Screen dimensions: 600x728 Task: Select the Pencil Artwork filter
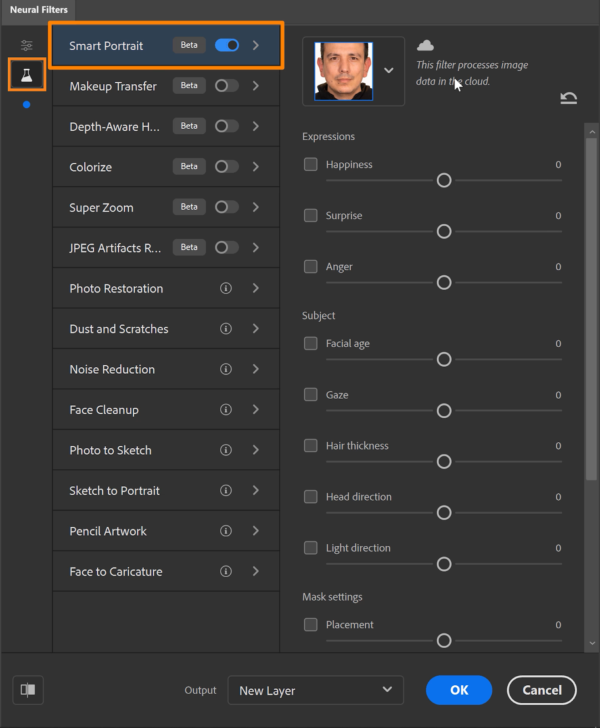[108, 531]
